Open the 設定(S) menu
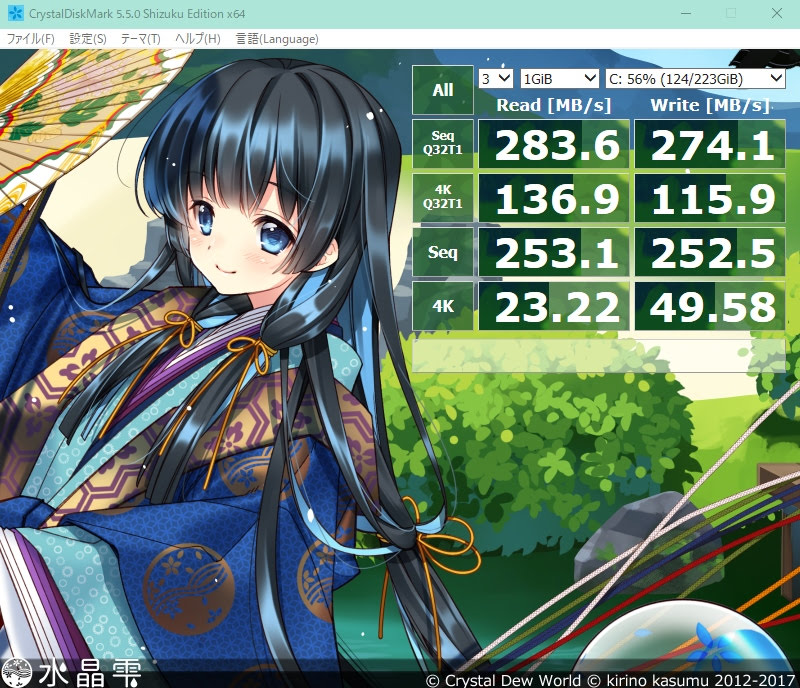 [88, 39]
